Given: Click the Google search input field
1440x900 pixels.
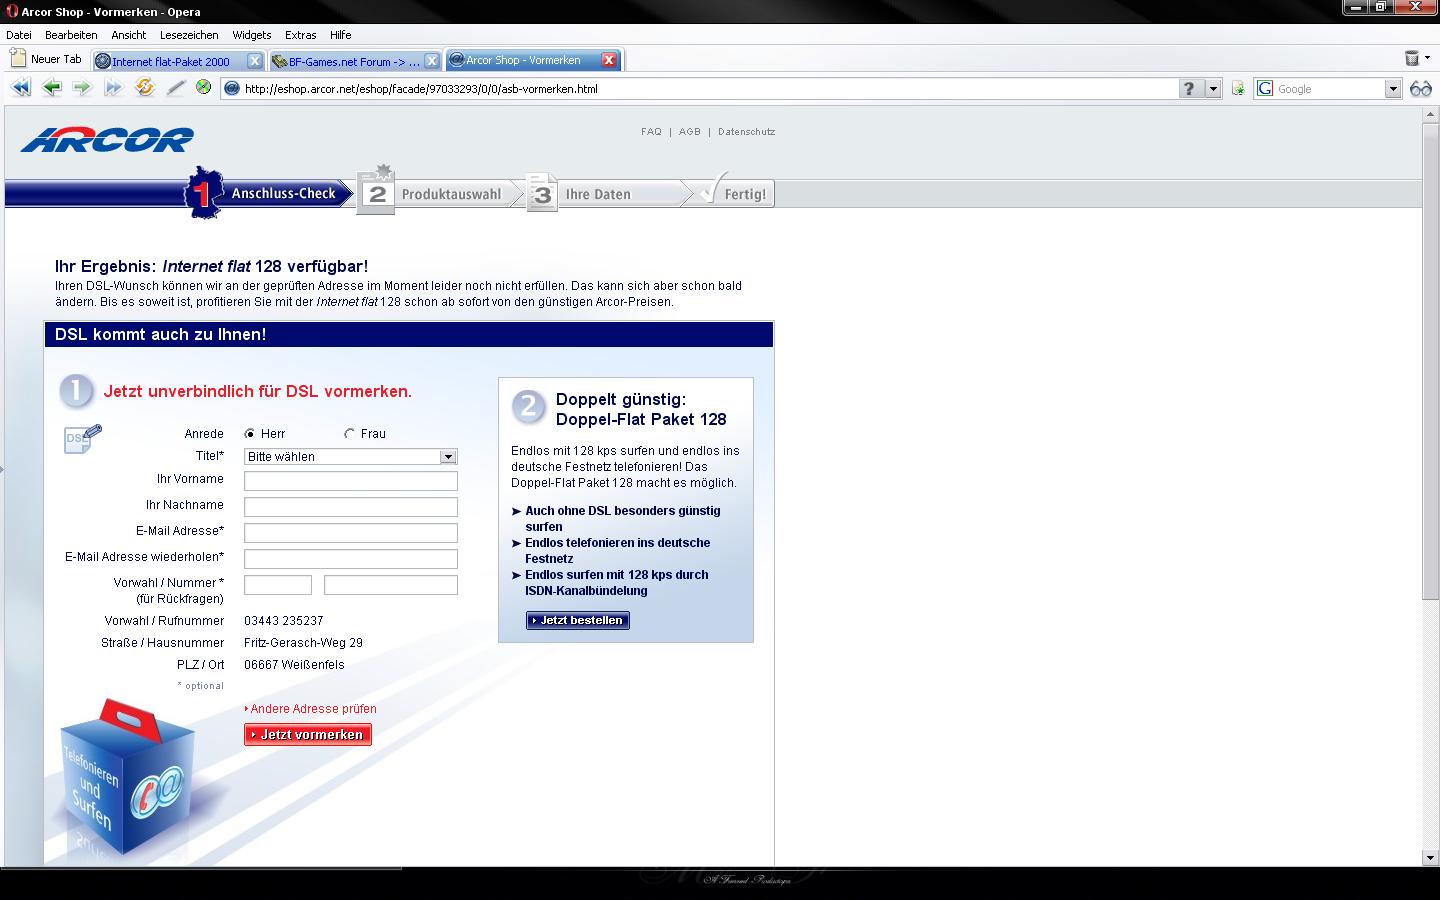Looking at the screenshot, I should pos(1329,89).
